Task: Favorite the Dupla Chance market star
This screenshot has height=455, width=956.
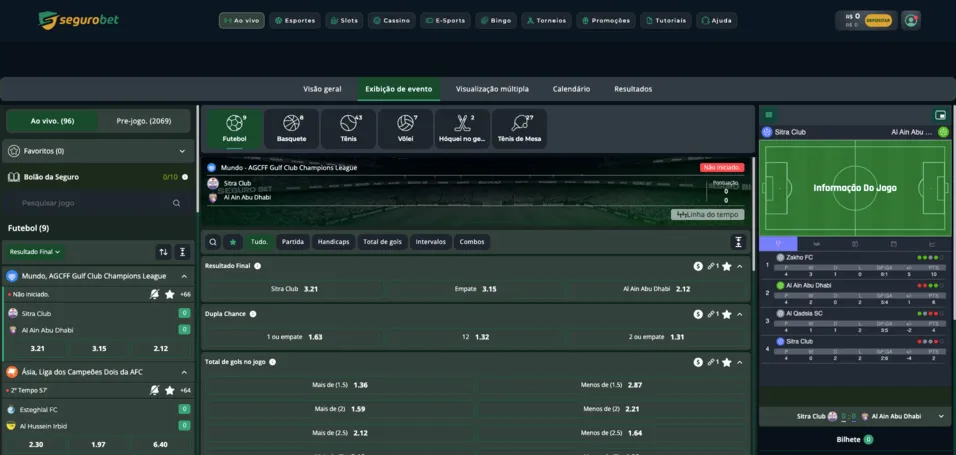Action: 727,314
